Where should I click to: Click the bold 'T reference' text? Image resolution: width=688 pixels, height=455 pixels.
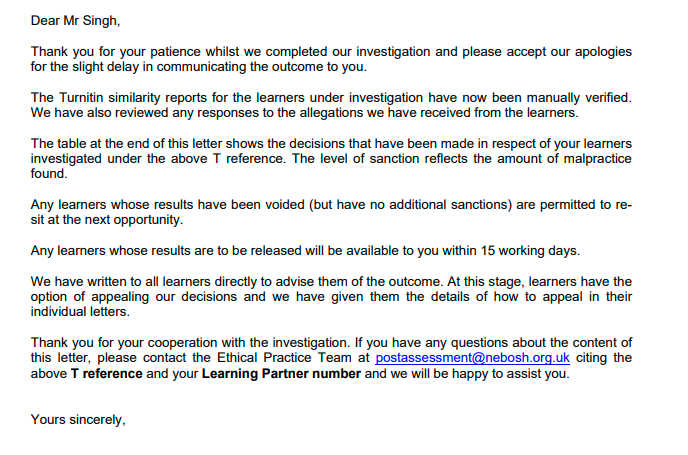107,374
